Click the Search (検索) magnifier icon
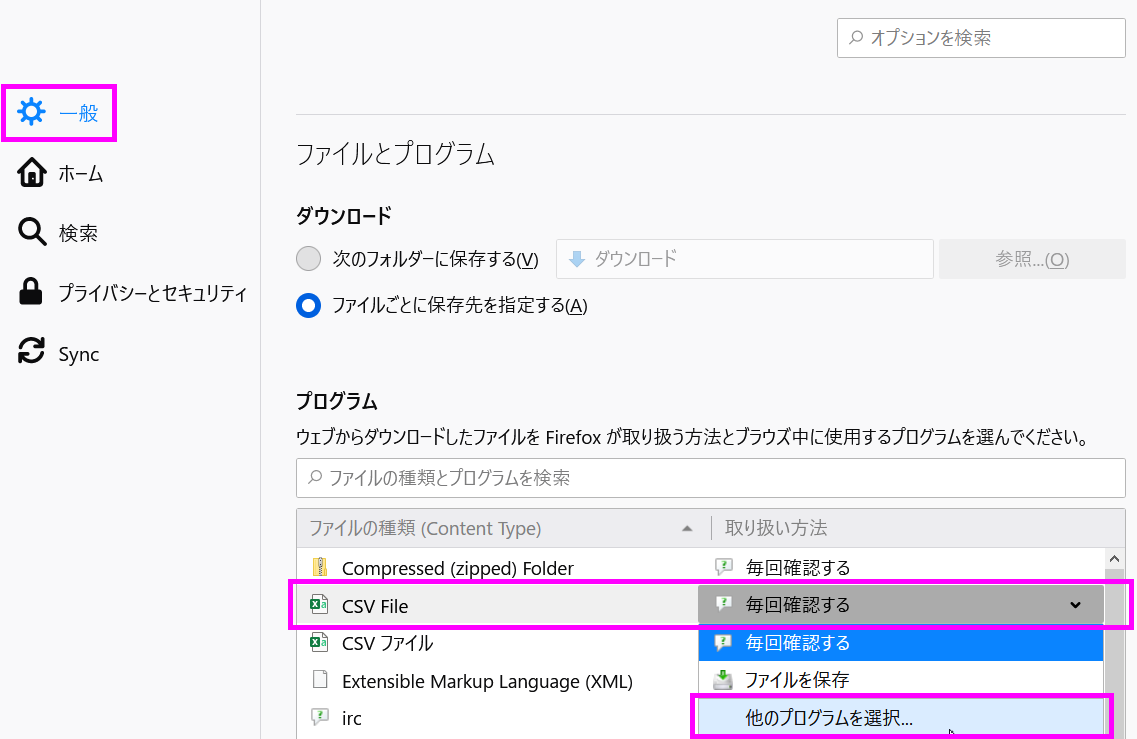 32,233
